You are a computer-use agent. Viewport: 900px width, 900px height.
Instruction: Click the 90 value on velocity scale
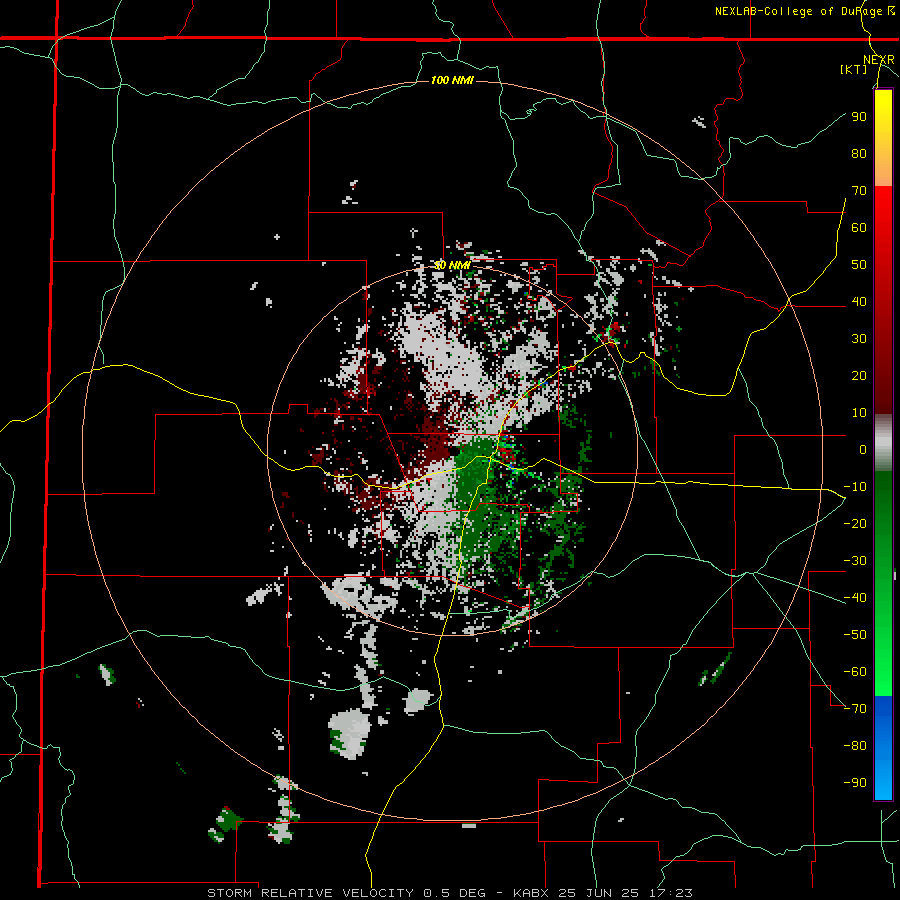pos(859,117)
